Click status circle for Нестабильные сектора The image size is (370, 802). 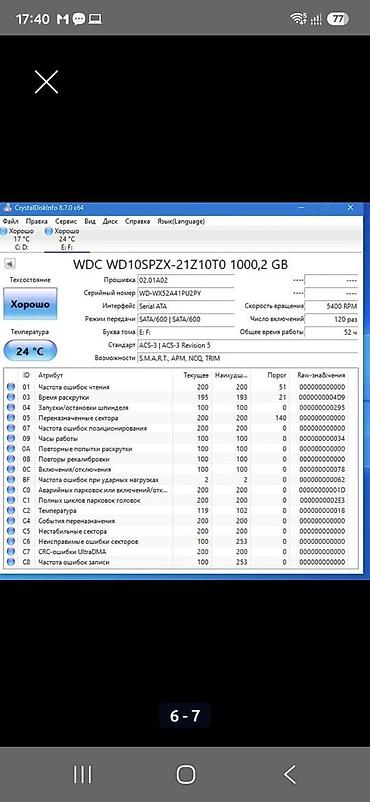[x=11, y=531]
